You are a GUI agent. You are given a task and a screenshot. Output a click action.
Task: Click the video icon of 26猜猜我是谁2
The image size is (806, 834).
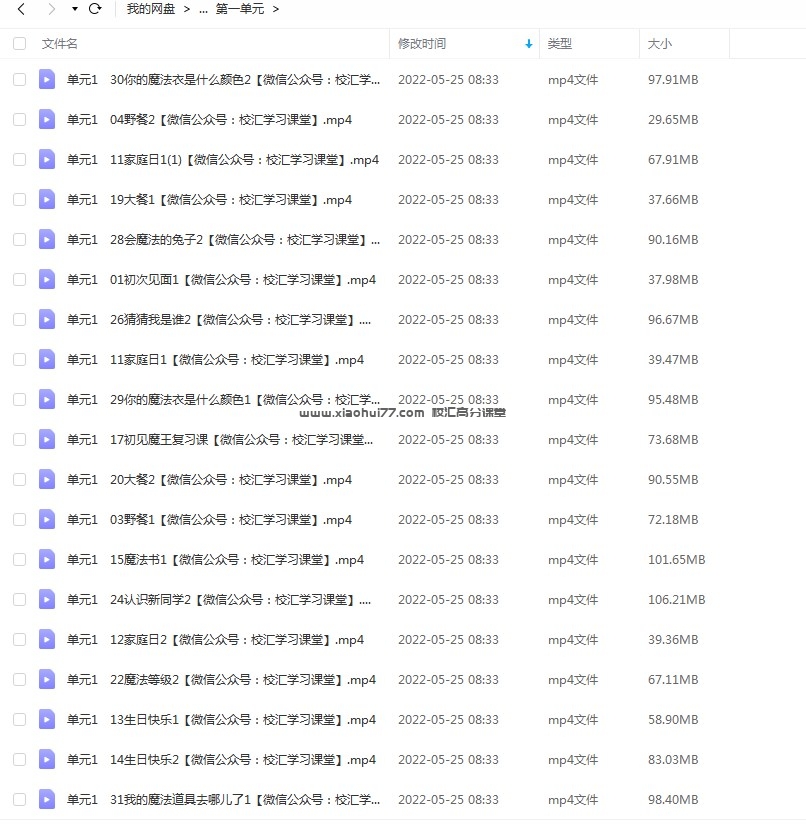pos(47,320)
